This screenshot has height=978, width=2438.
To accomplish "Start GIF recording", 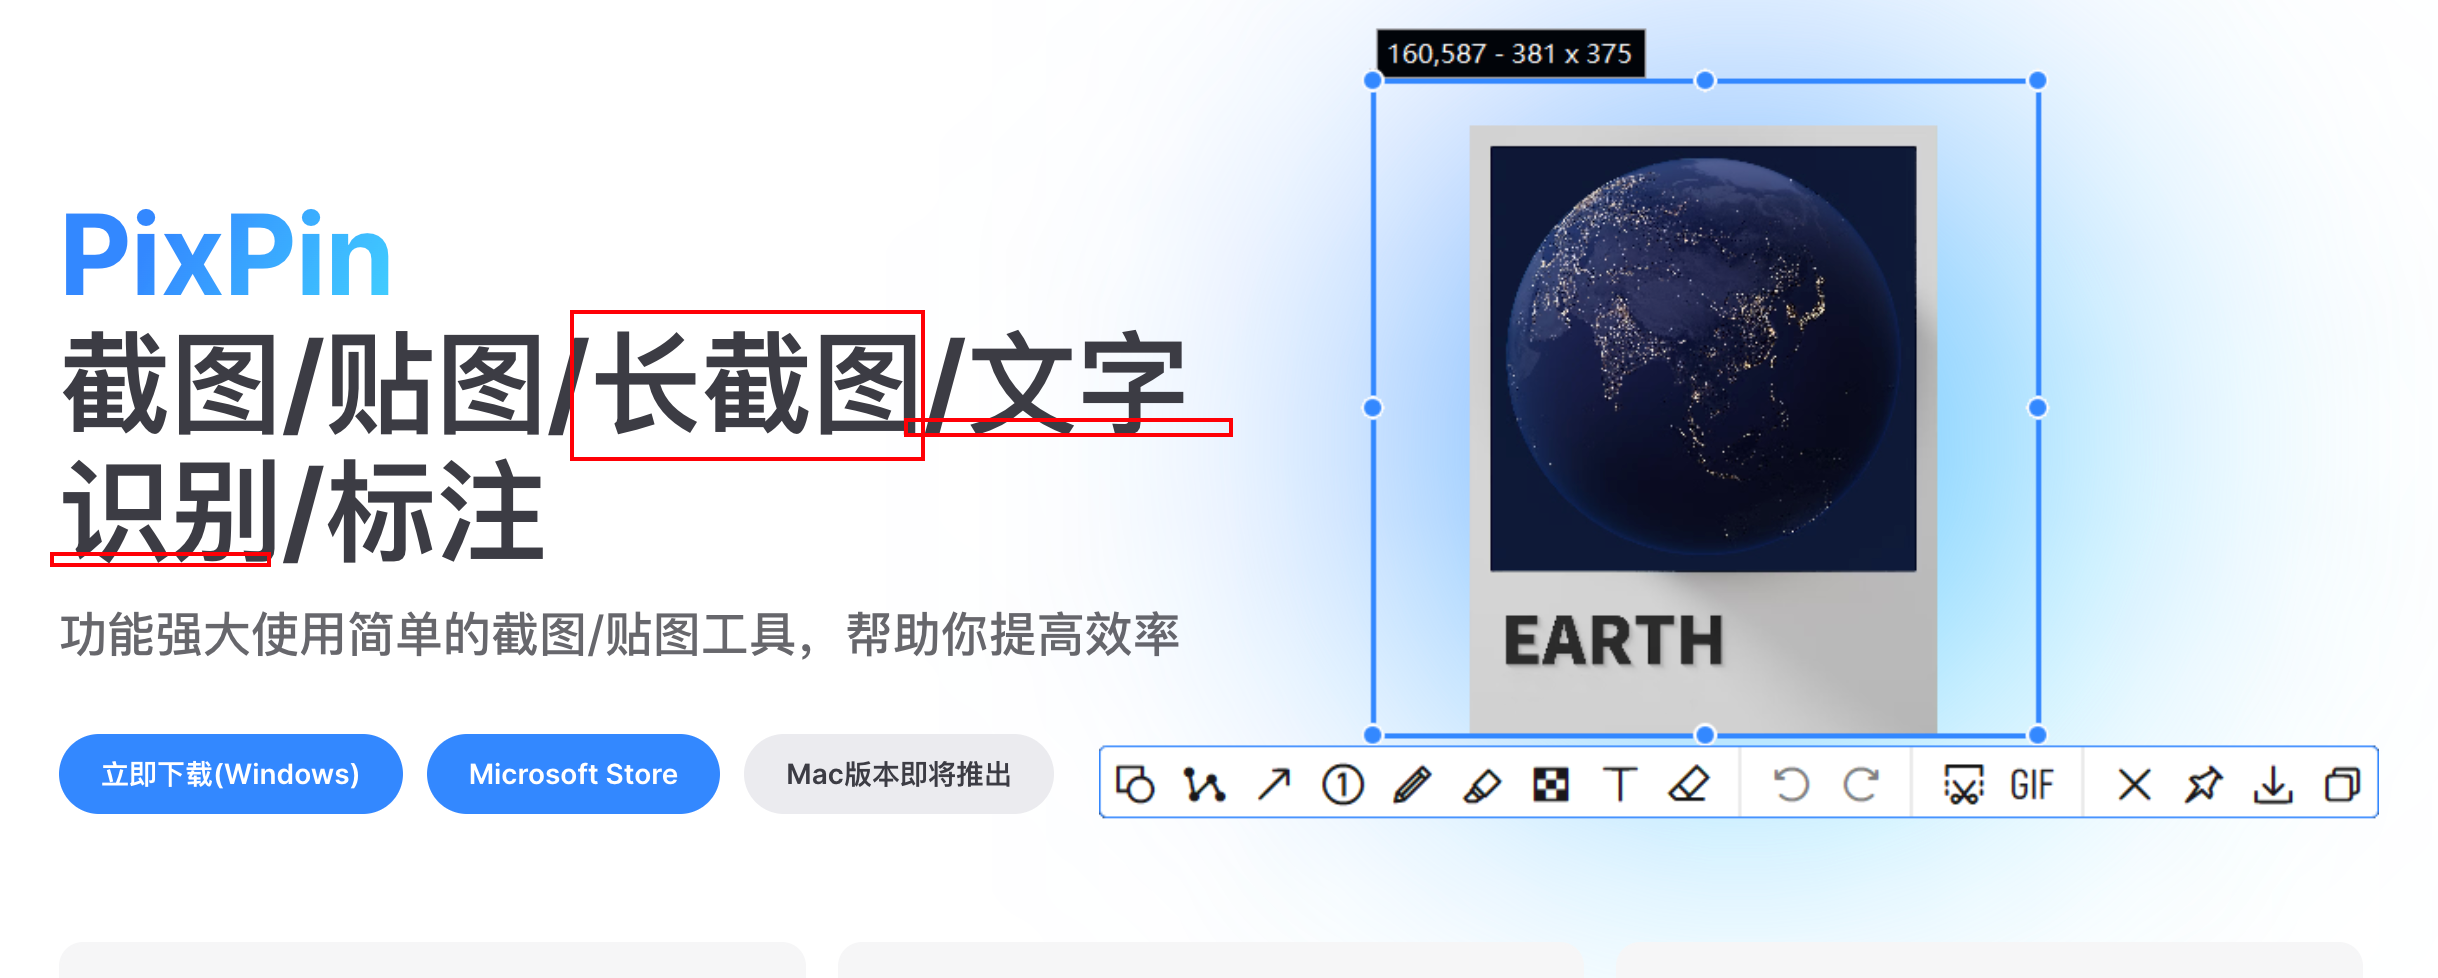I will click(2032, 785).
